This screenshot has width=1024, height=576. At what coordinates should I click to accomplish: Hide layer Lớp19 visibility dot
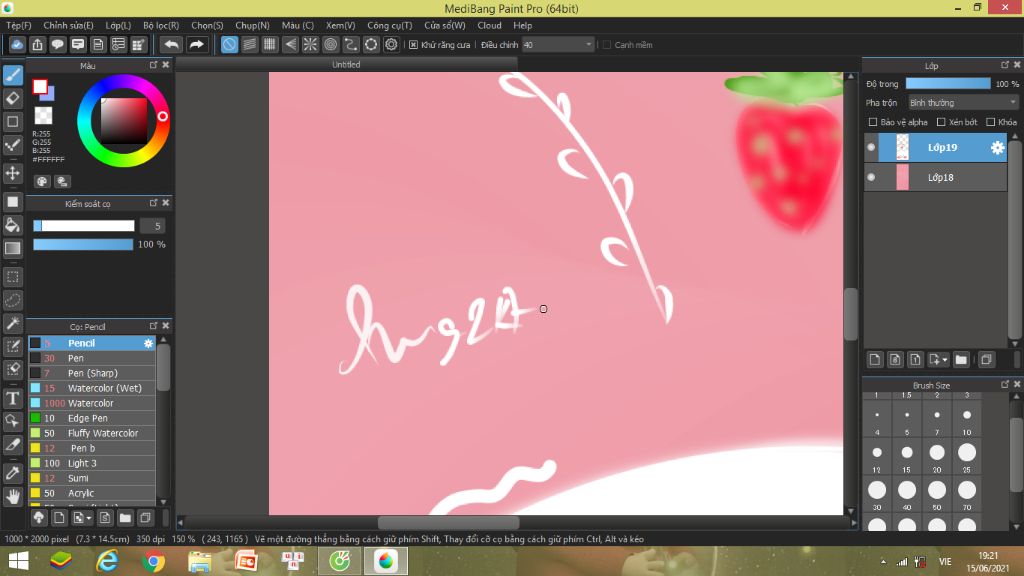[871, 148]
